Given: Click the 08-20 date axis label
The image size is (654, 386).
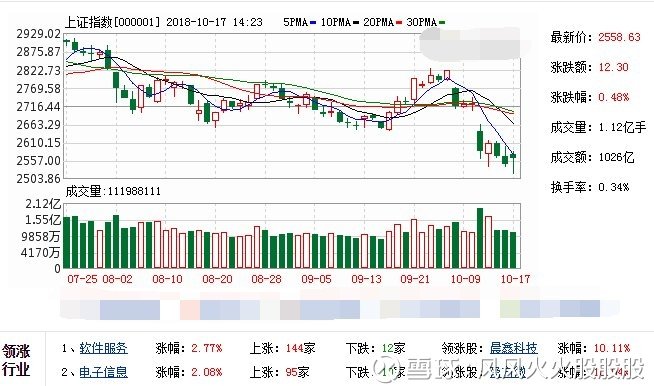Looking at the screenshot, I should [217, 279].
